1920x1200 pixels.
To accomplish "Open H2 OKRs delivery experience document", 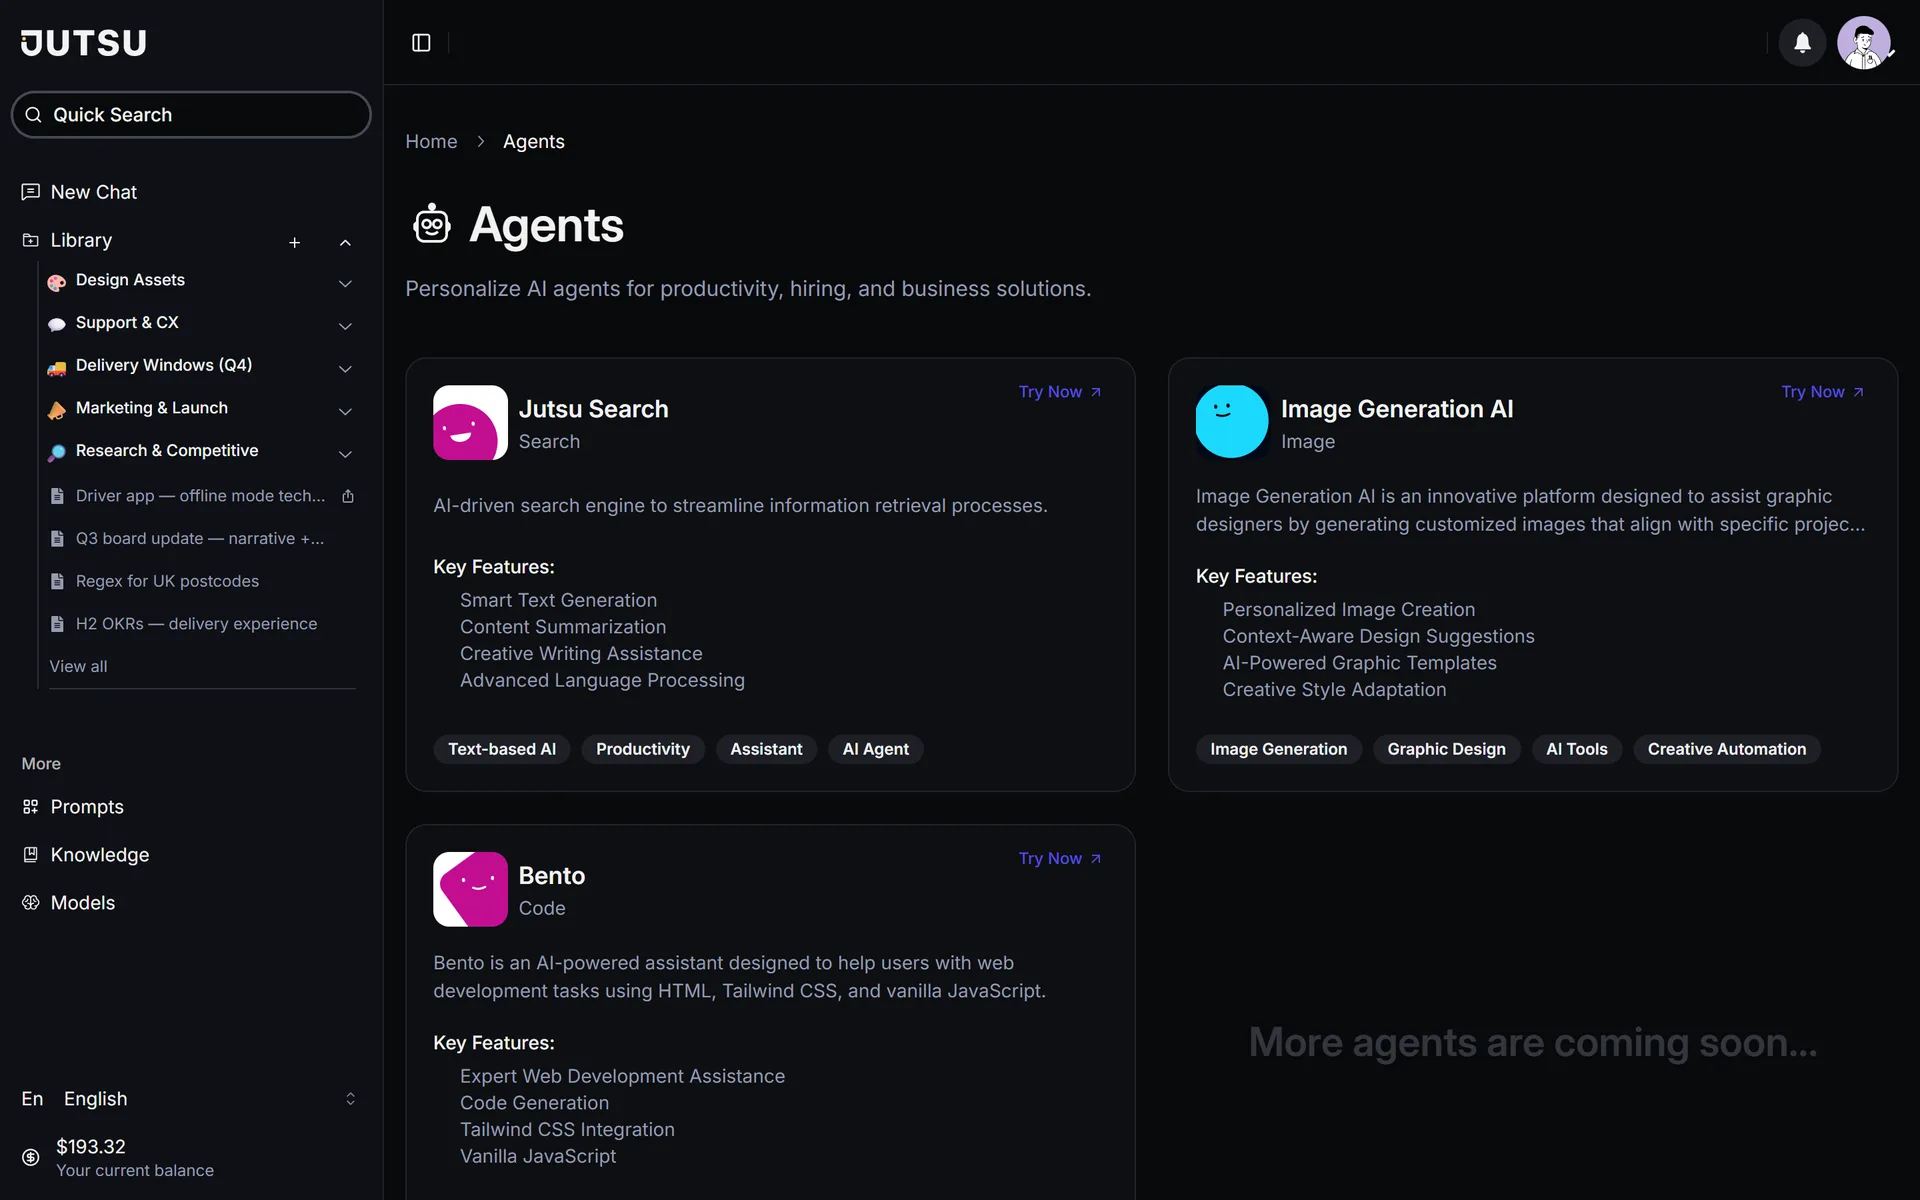I will (196, 624).
